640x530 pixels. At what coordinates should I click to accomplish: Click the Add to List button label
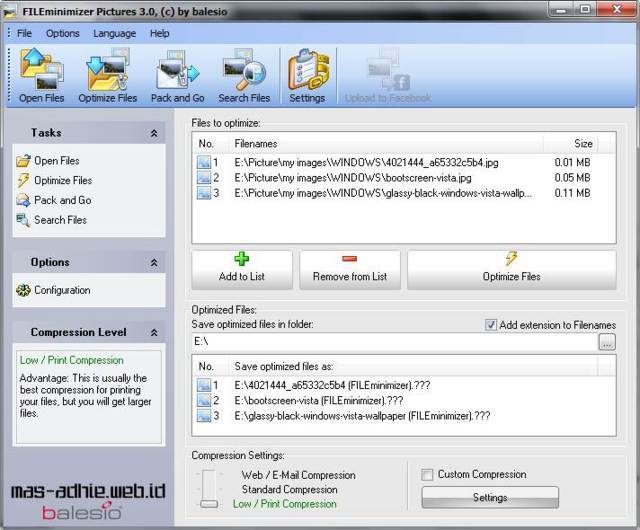[x=242, y=276]
